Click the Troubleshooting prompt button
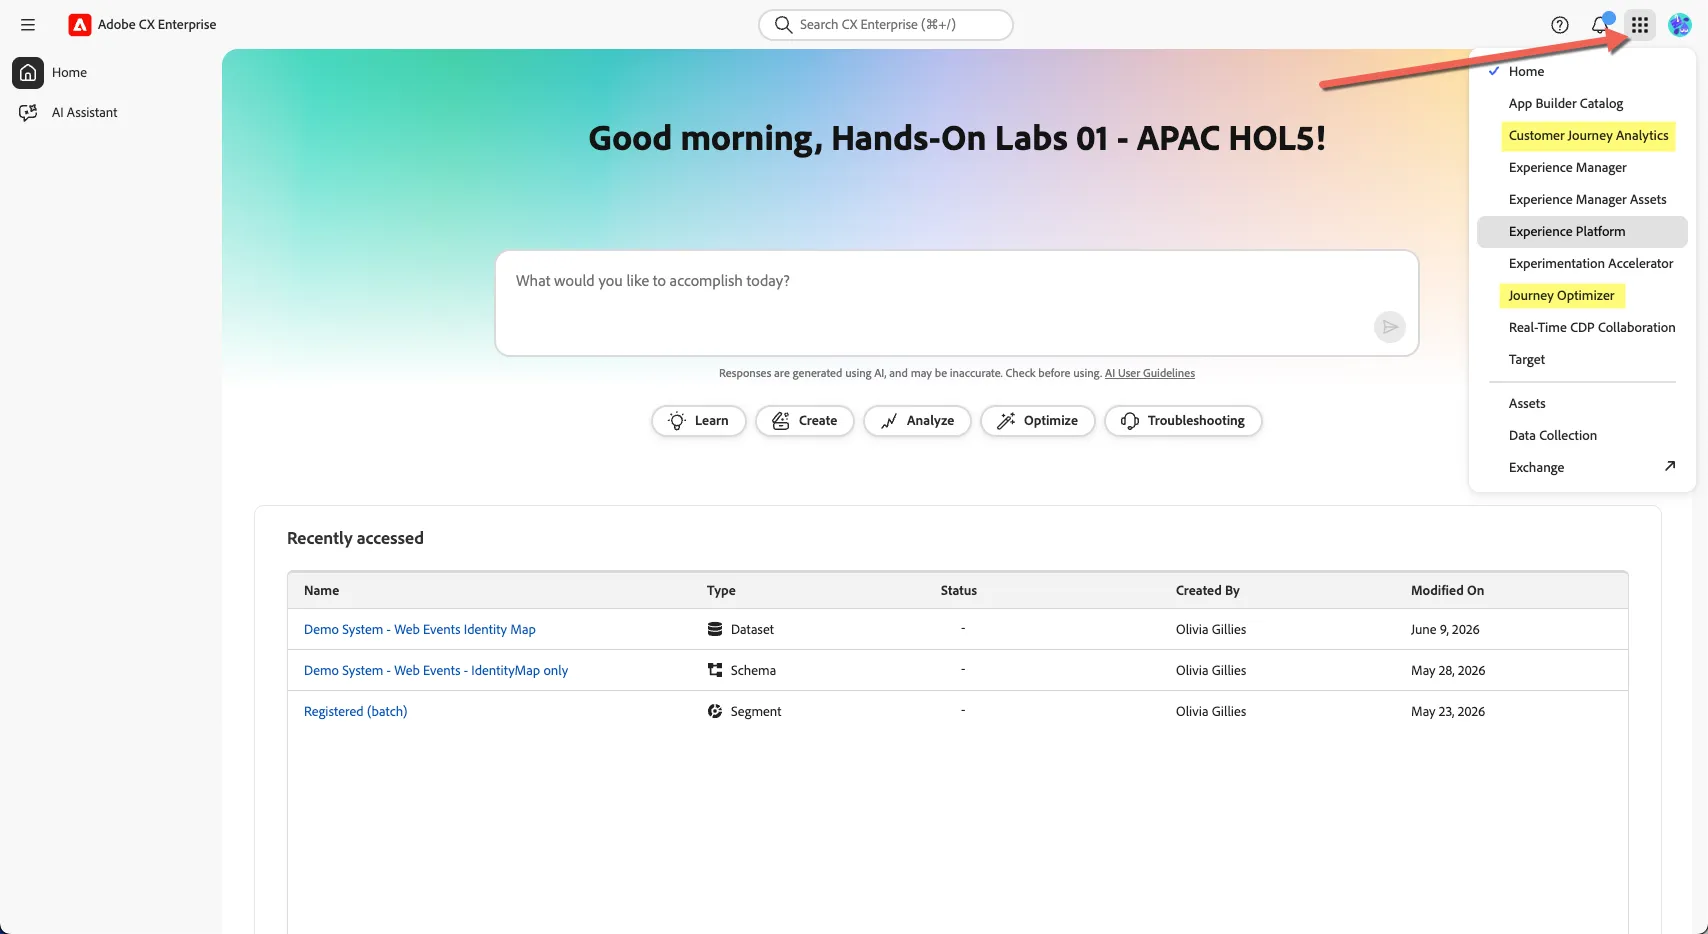 [1183, 421]
